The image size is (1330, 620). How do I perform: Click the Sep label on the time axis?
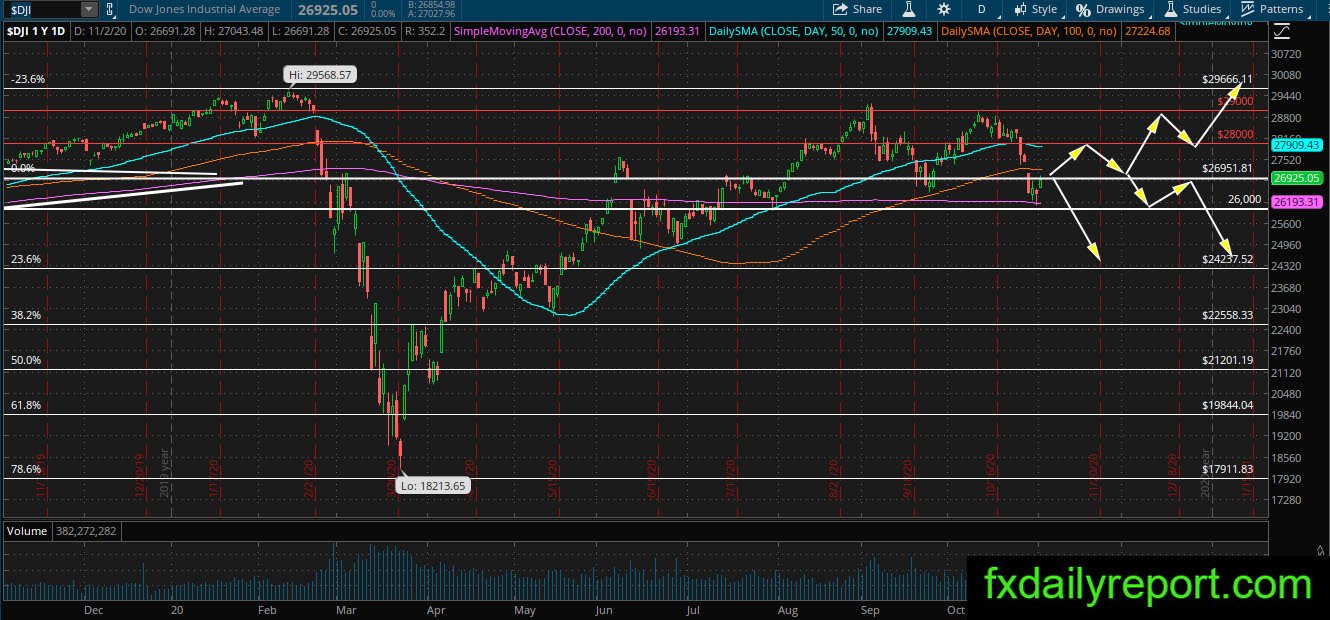[869, 608]
